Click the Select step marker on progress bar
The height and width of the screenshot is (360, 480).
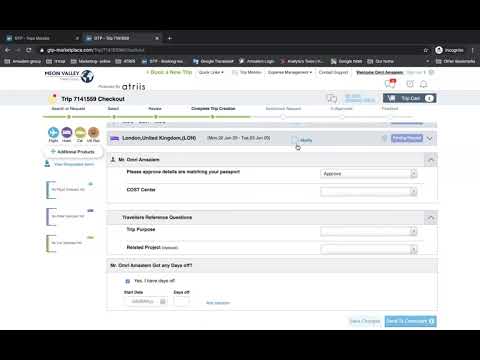coord(114,117)
